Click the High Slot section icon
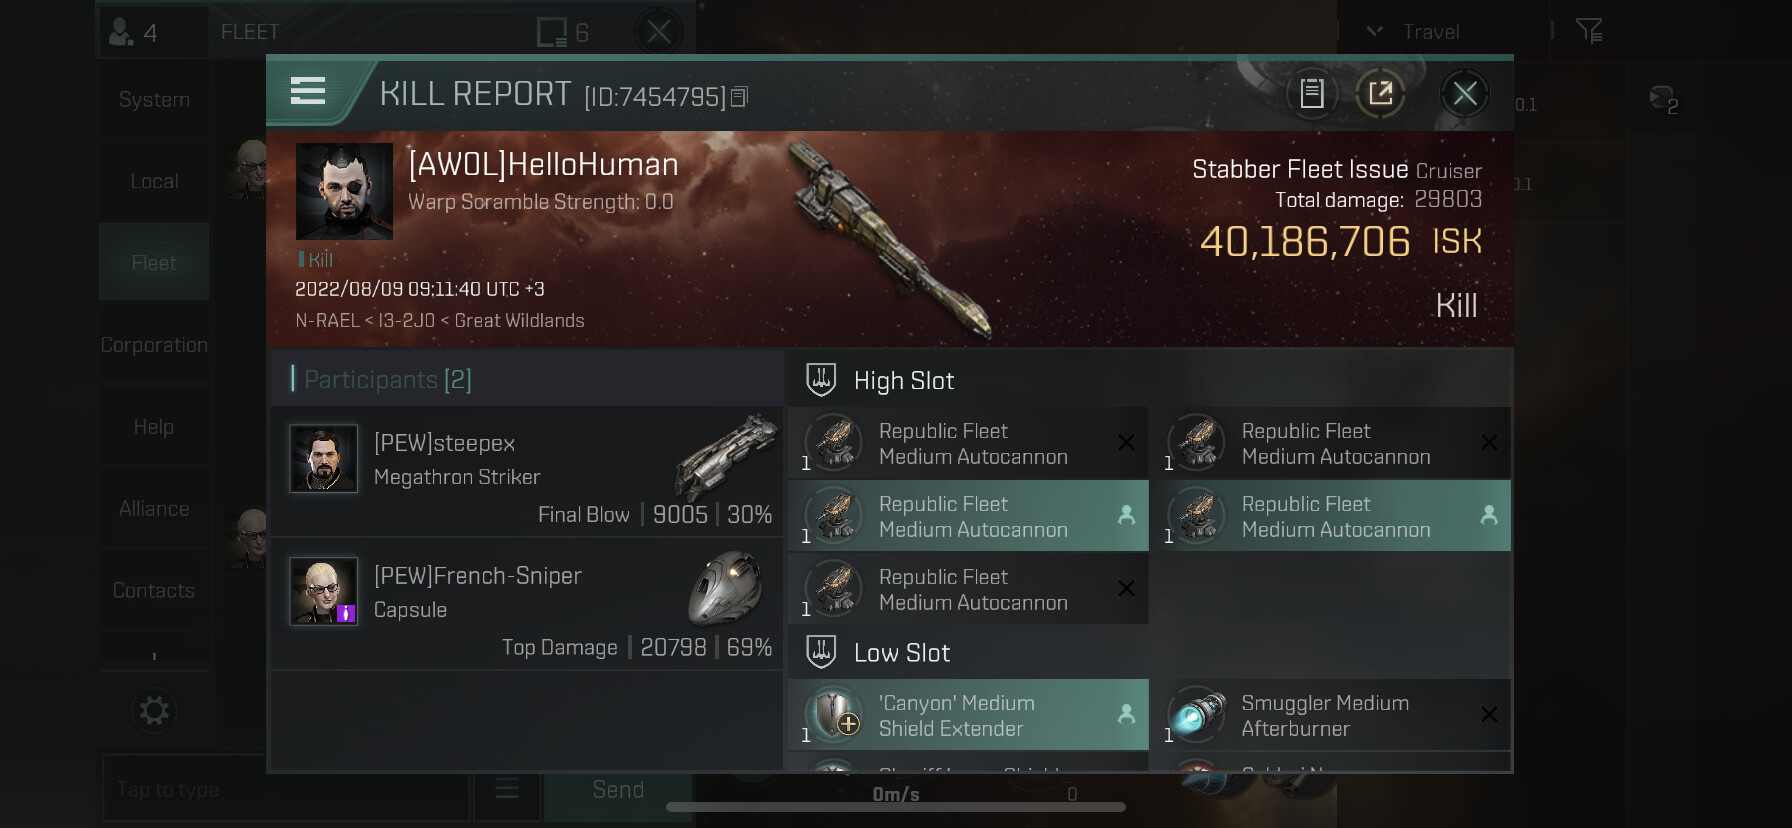The height and width of the screenshot is (828, 1792). pyautogui.click(x=821, y=380)
